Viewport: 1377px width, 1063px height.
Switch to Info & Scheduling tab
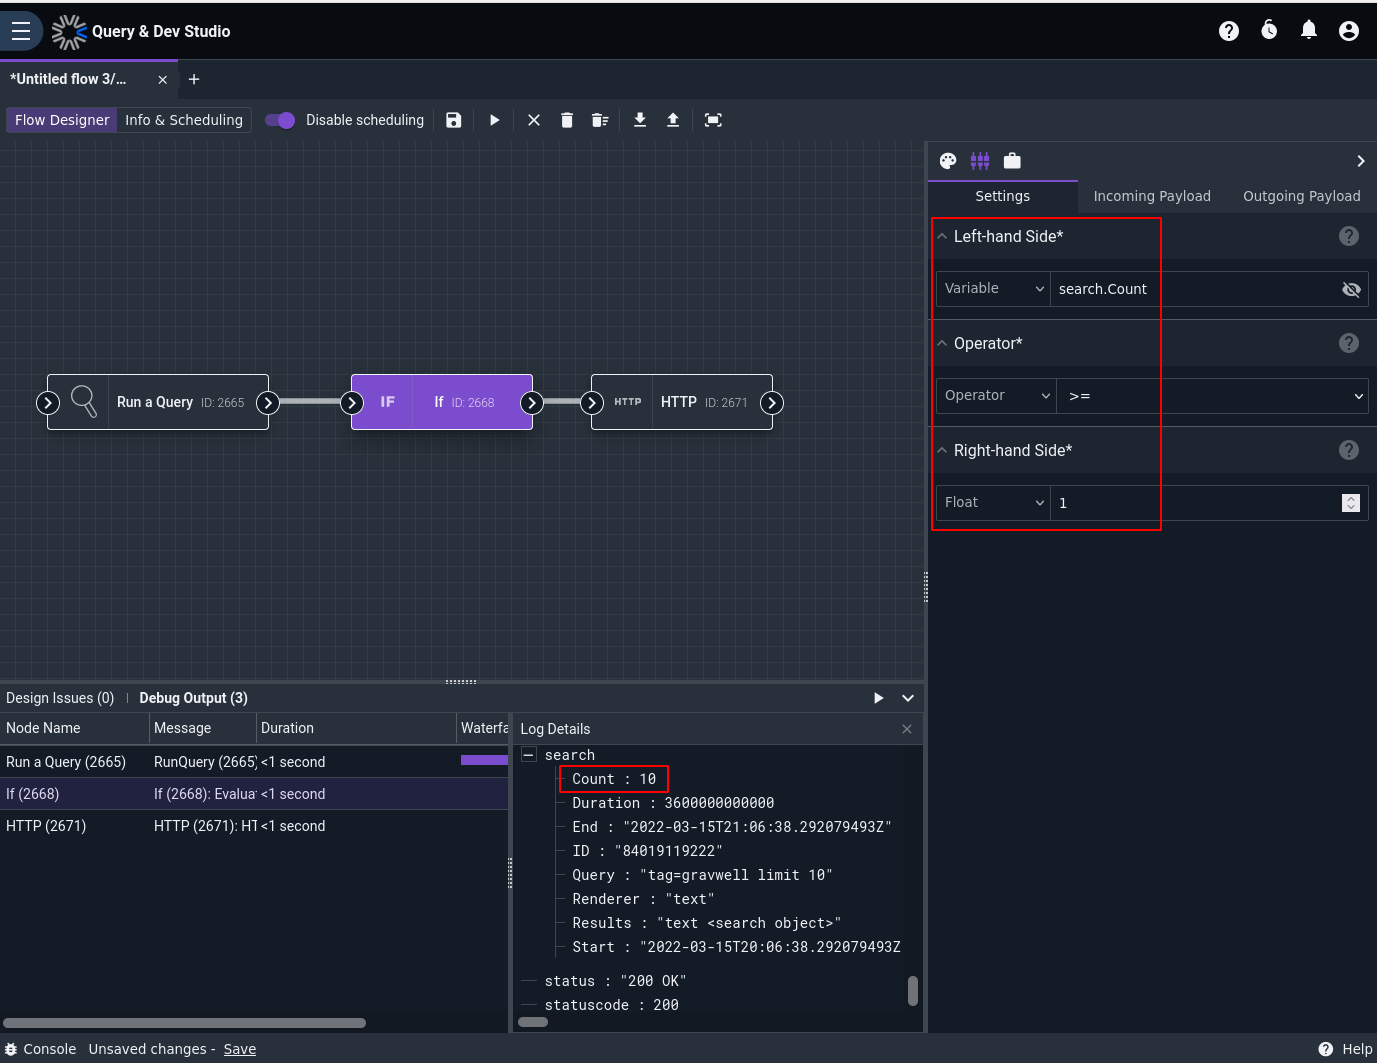[x=184, y=120]
